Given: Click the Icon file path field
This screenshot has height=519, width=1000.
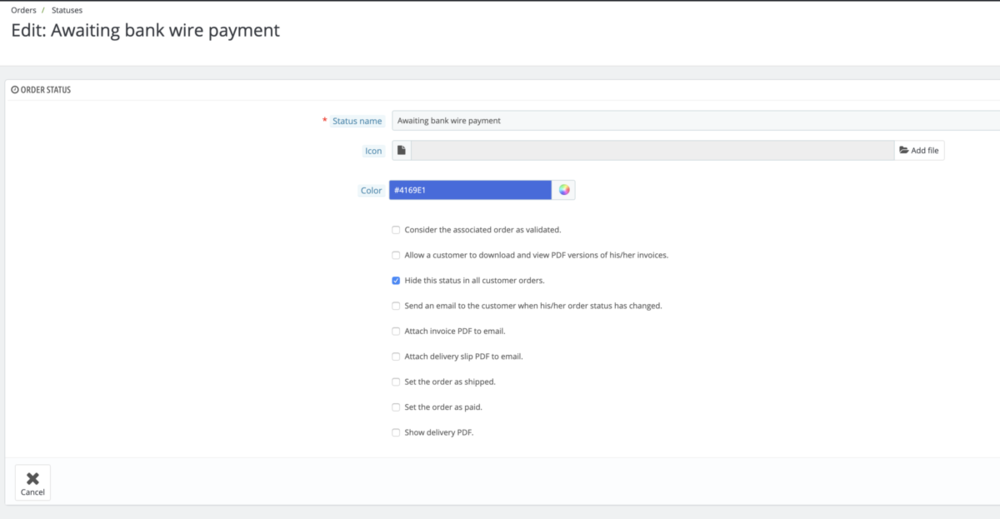Looking at the screenshot, I should [652, 151].
